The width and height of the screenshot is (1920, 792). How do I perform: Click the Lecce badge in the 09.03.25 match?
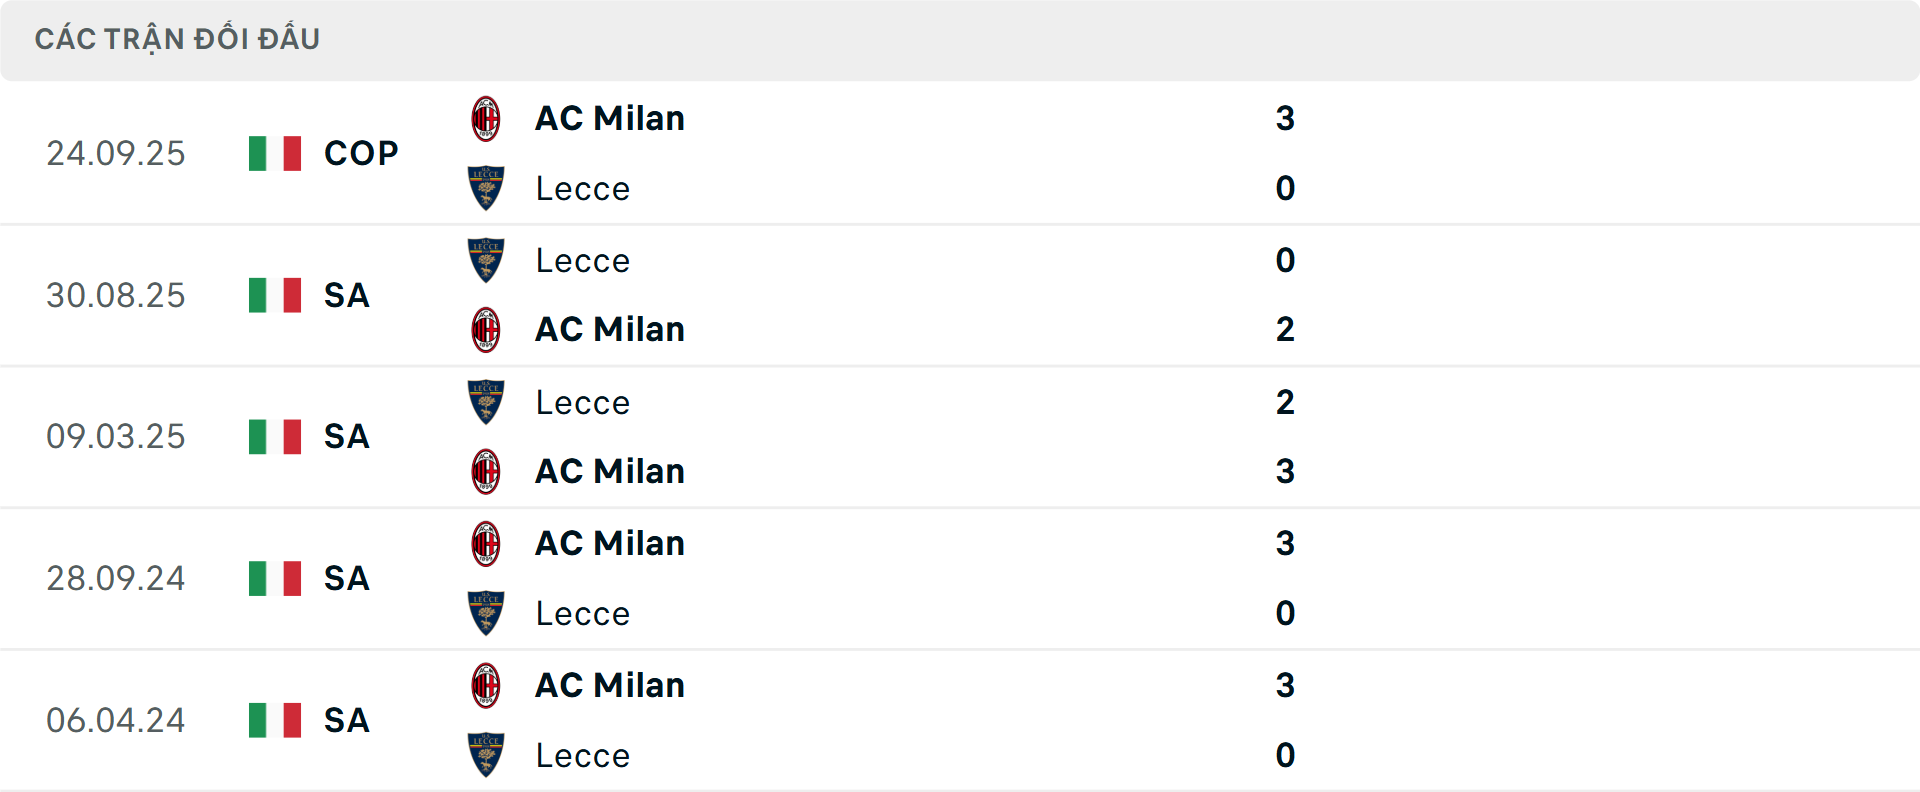(x=487, y=402)
